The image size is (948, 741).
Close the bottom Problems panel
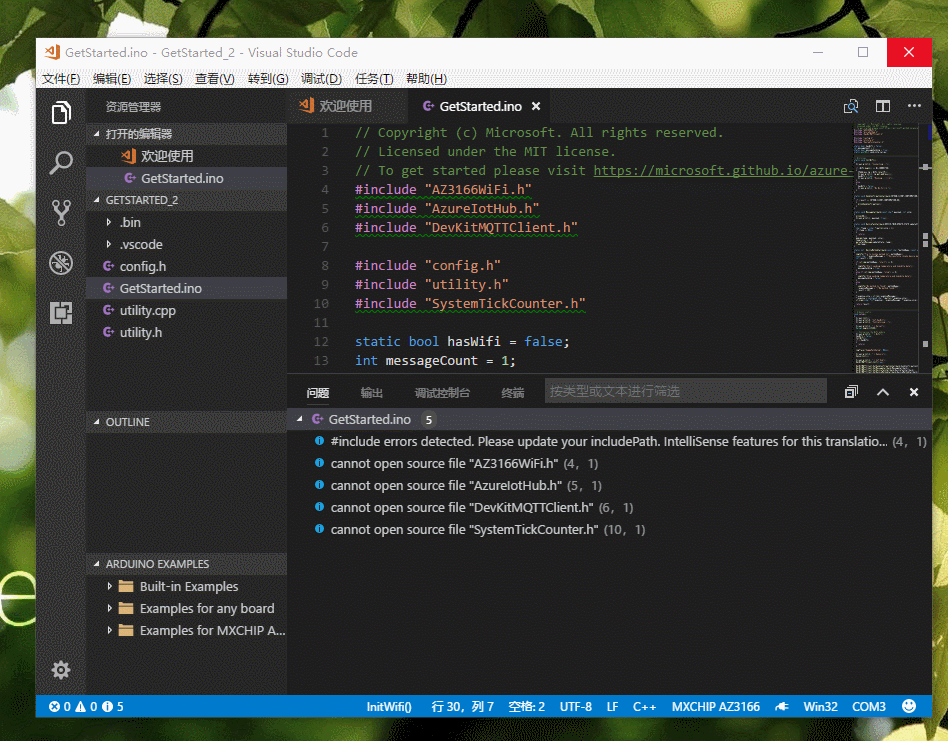pyautogui.click(x=913, y=391)
